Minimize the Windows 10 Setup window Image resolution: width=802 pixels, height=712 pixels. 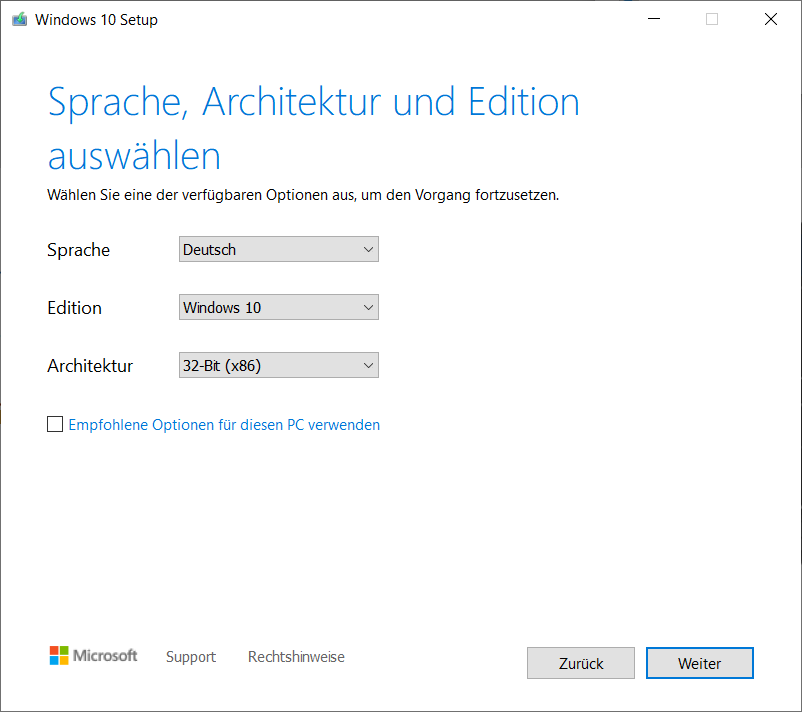coord(654,19)
